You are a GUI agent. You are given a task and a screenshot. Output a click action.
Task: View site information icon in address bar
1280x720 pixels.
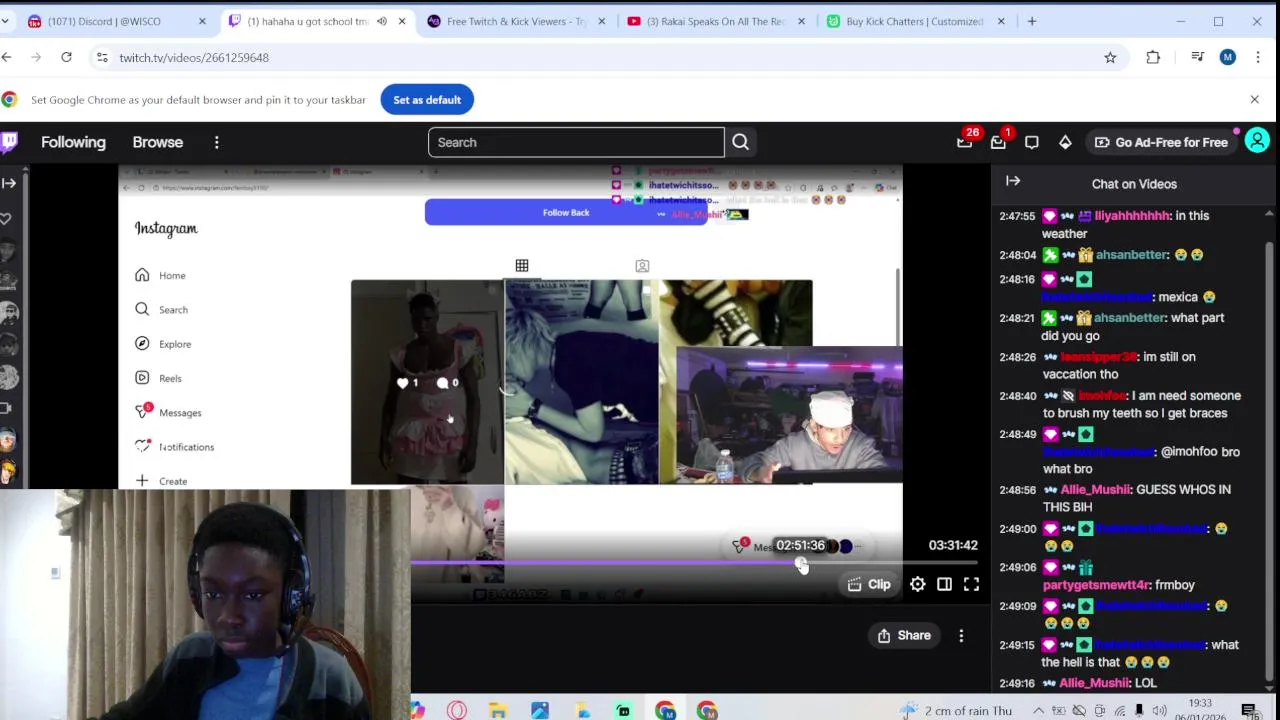(101, 57)
